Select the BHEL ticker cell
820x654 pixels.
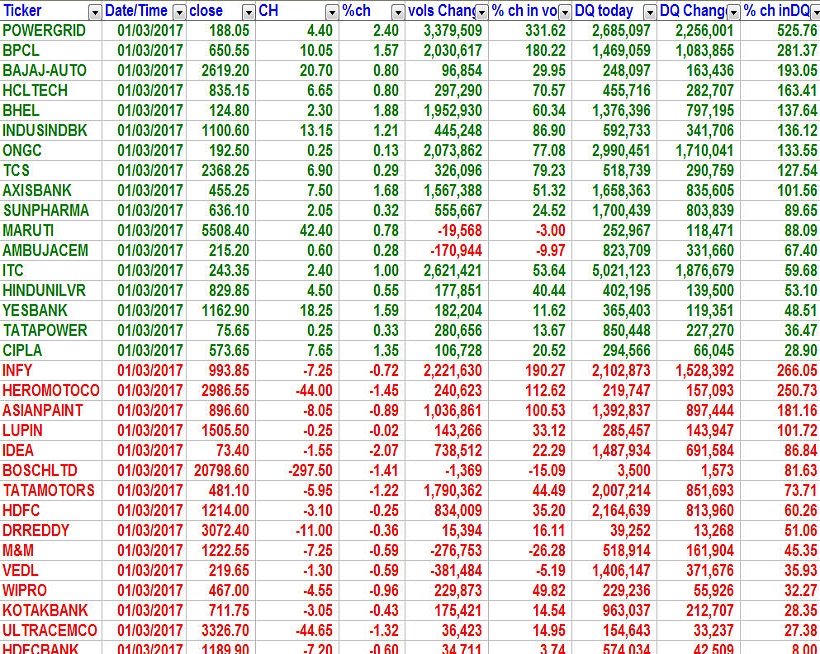51,111
